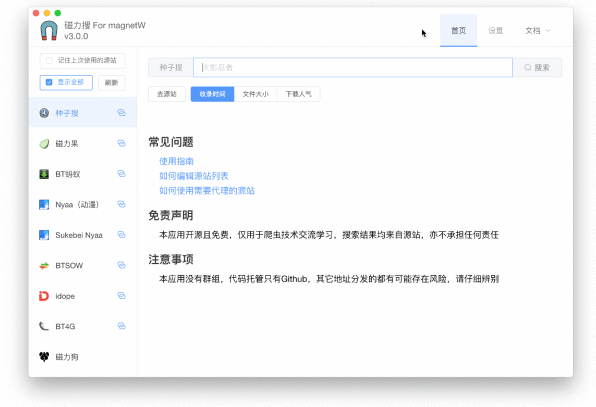
Task: Expand the 文档 dropdown menu
Action: pyautogui.click(x=538, y=30)
